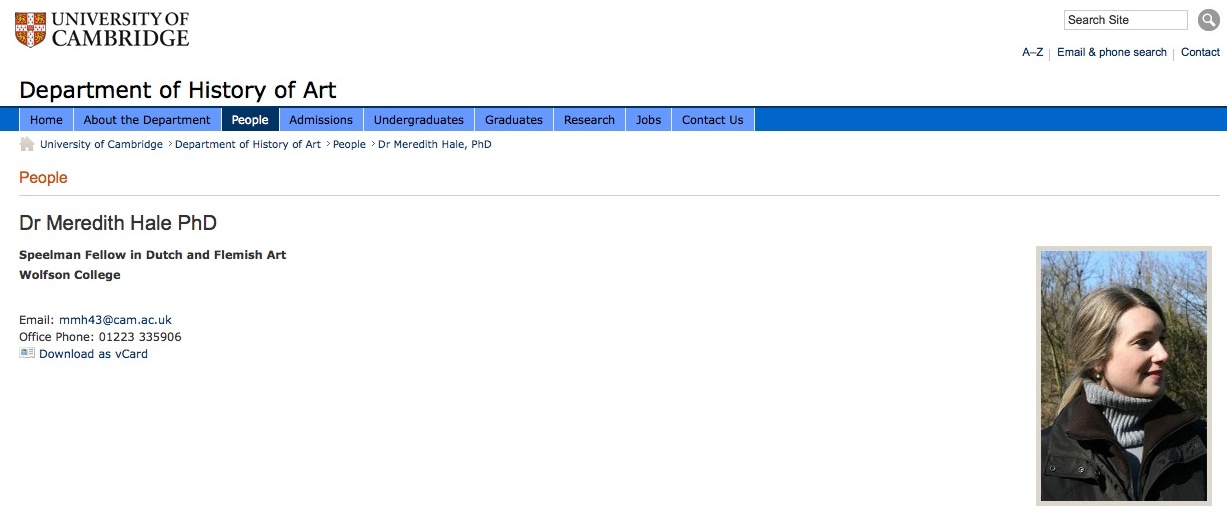Open the Undergraduates tab
Viewport: 1227px width, 519px height.
pos(419,120)
